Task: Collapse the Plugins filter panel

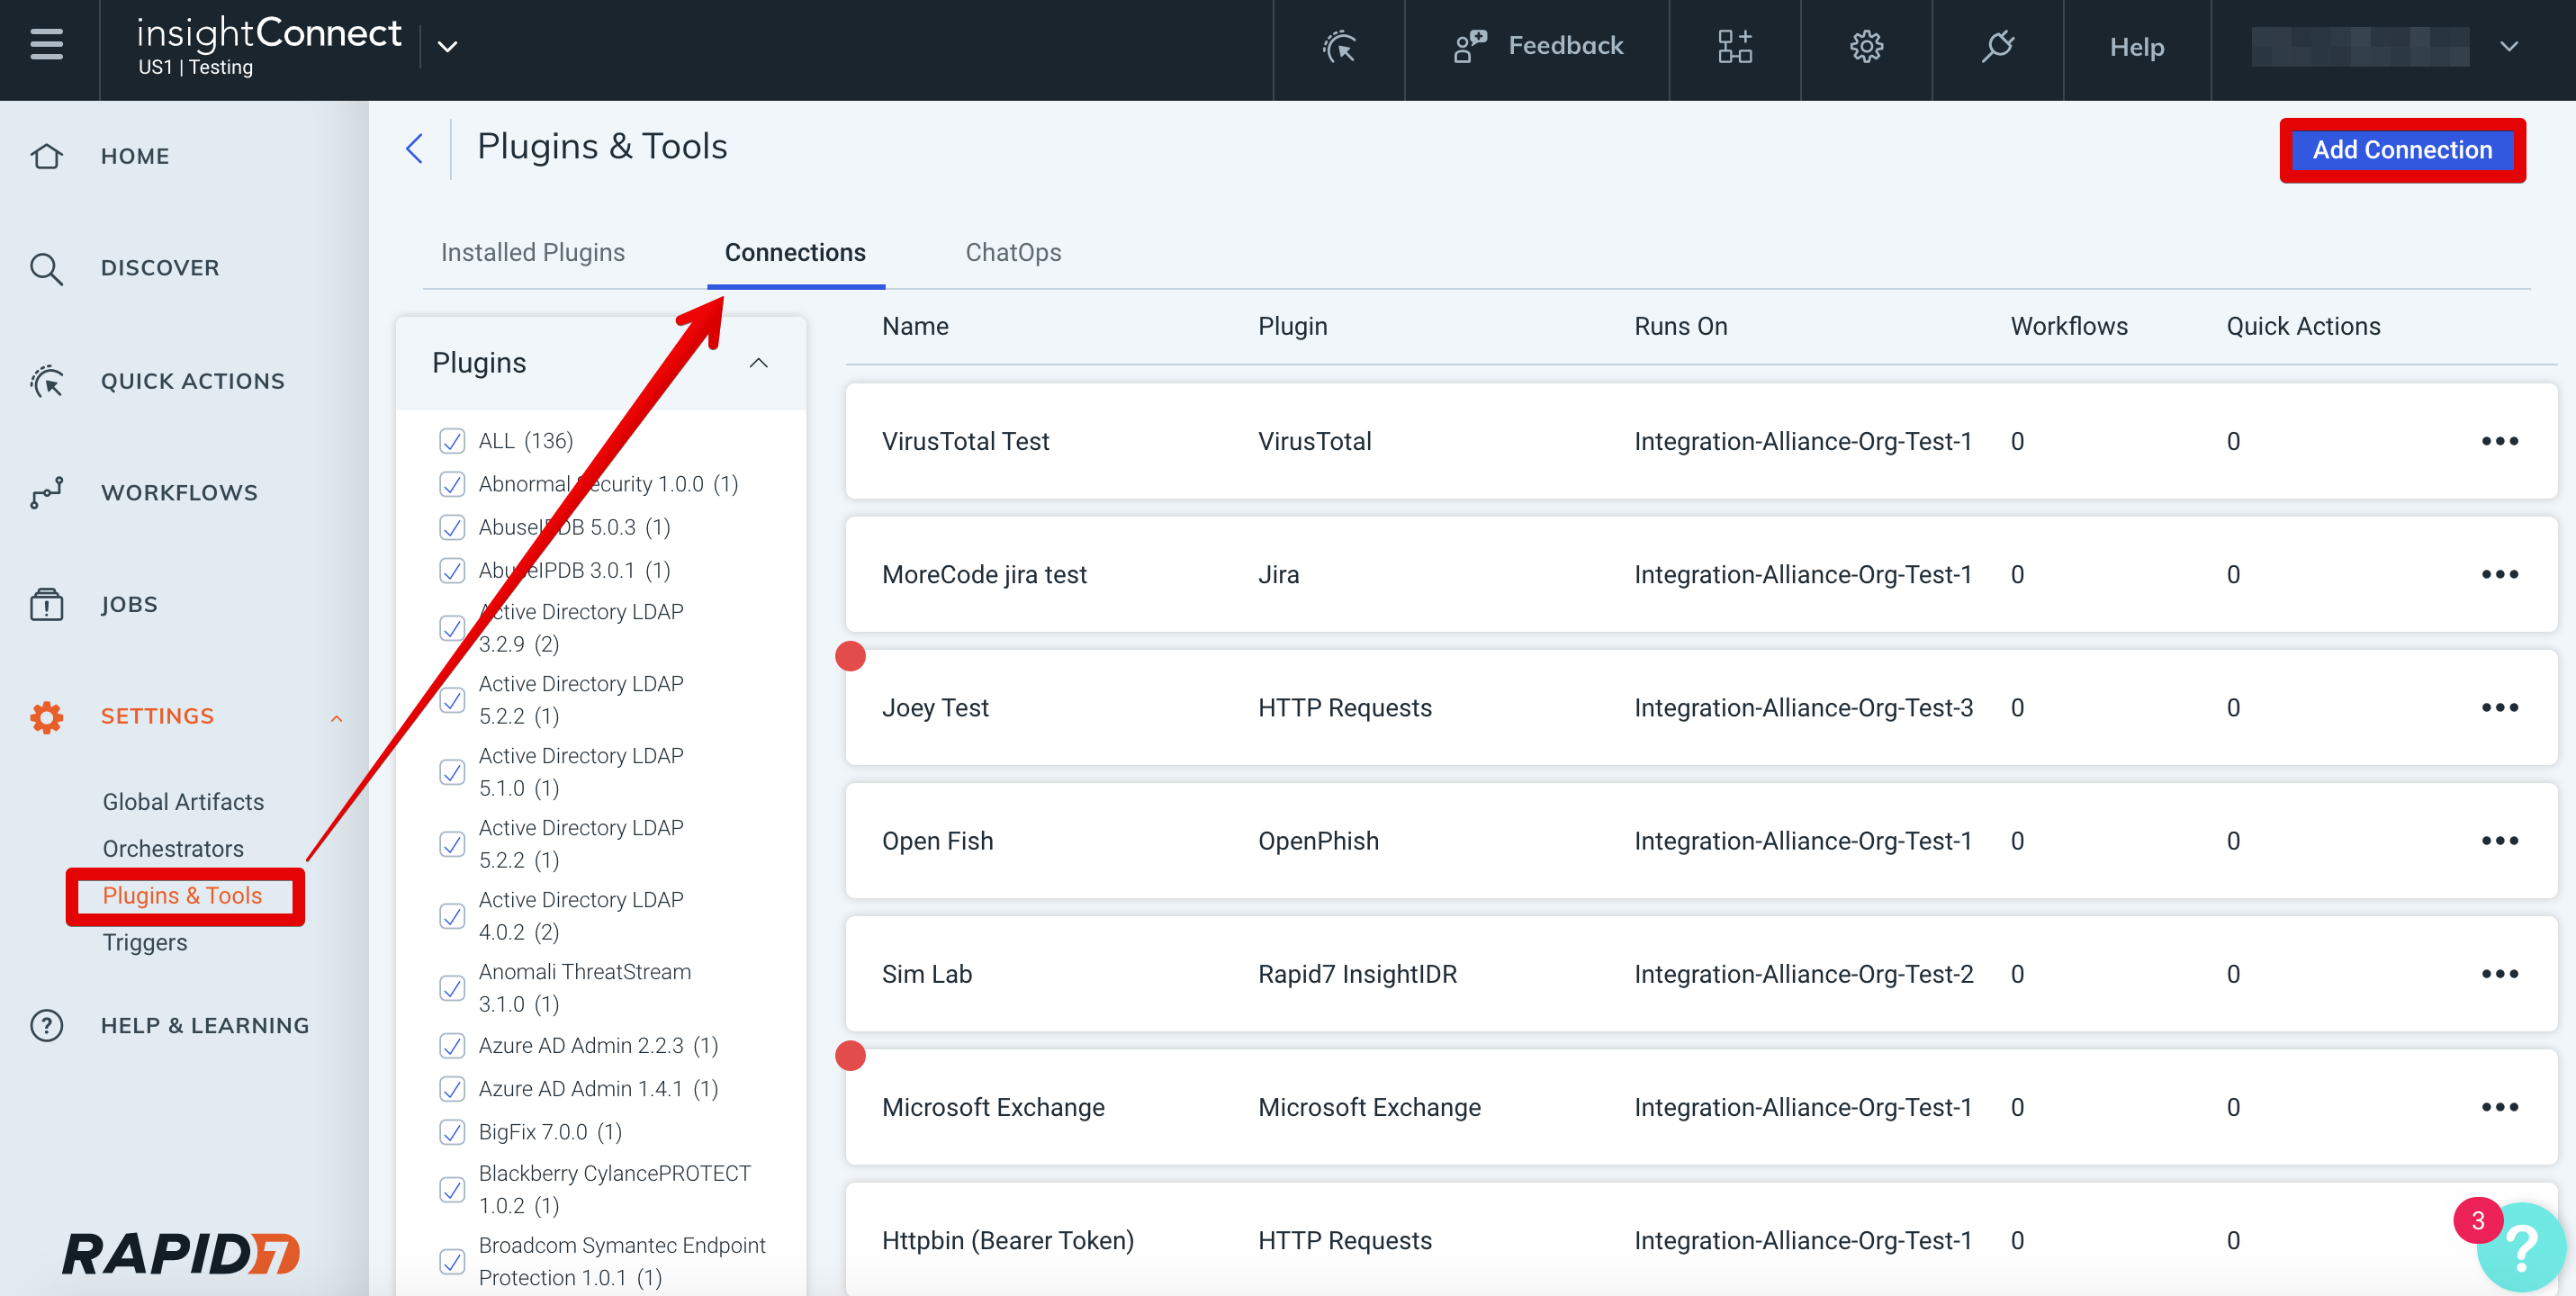Action: click(759, 363)
